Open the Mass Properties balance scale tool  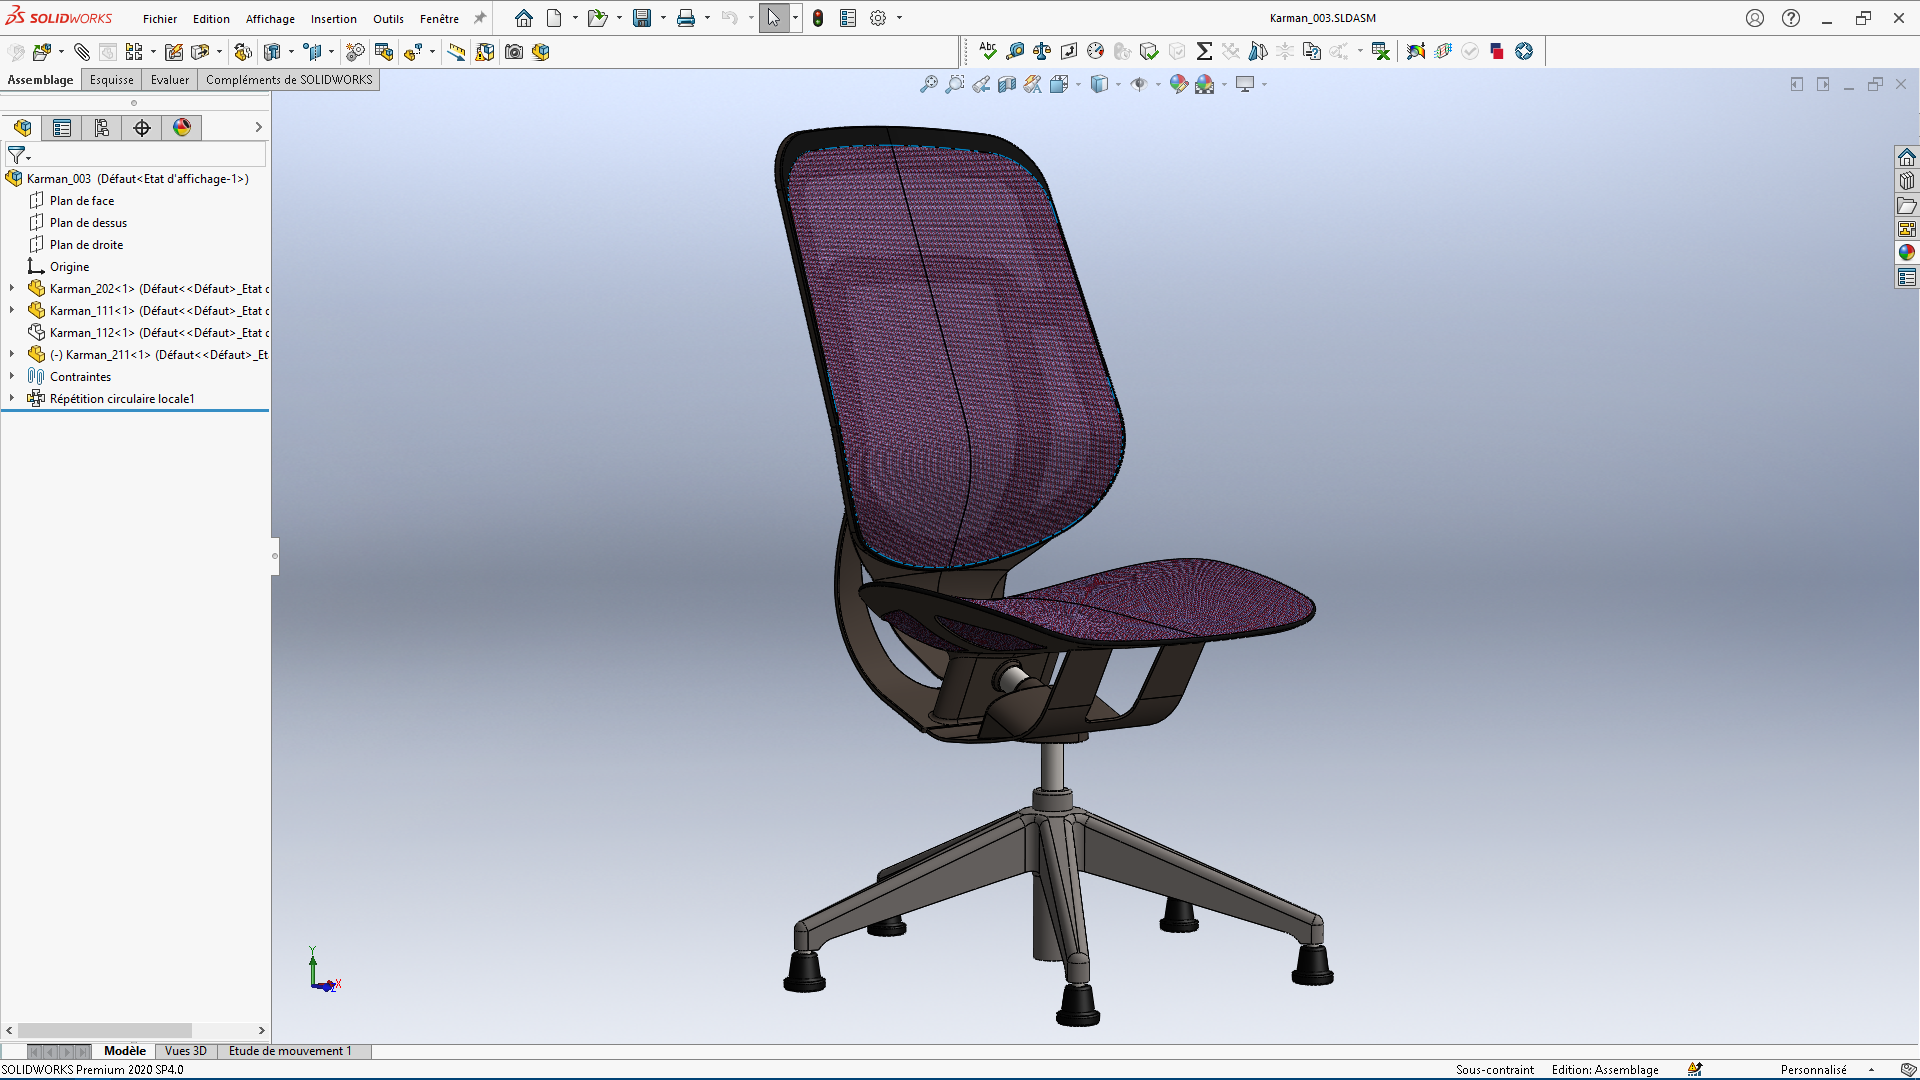(1042, 51)
